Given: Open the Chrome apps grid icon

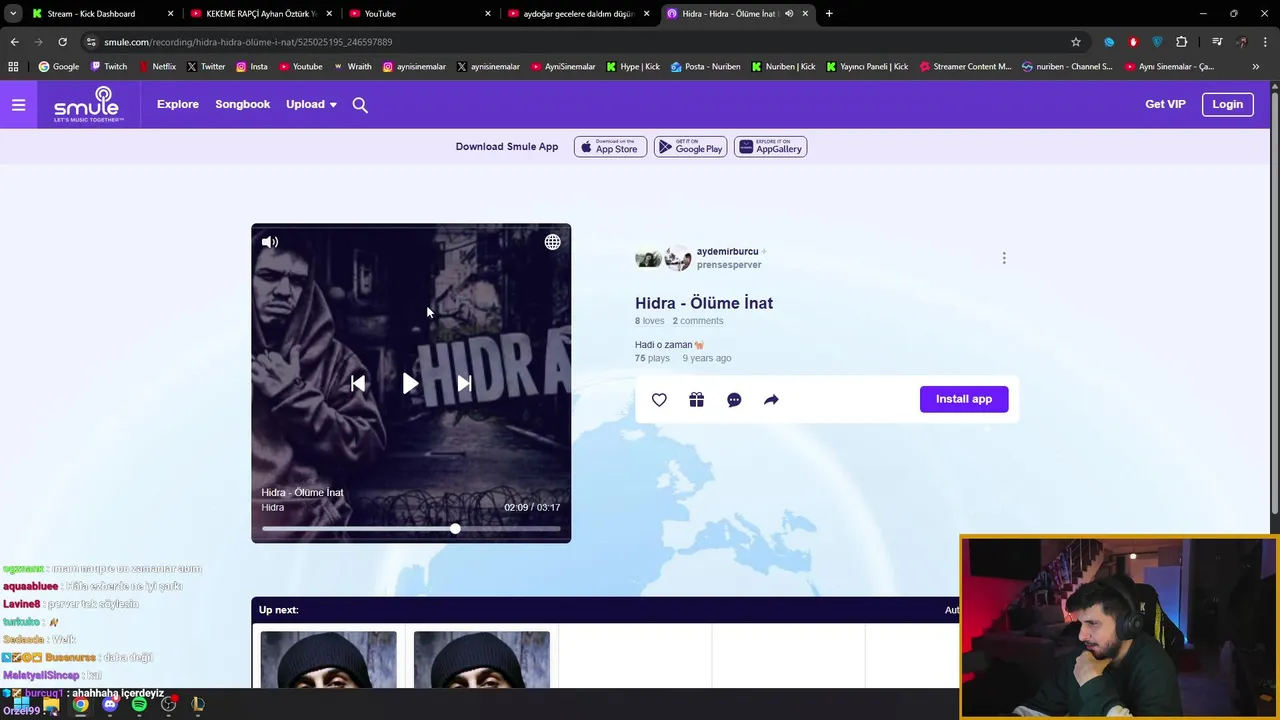Looking at the screenshot, I should pyautogui.click(x=13, y=67).
